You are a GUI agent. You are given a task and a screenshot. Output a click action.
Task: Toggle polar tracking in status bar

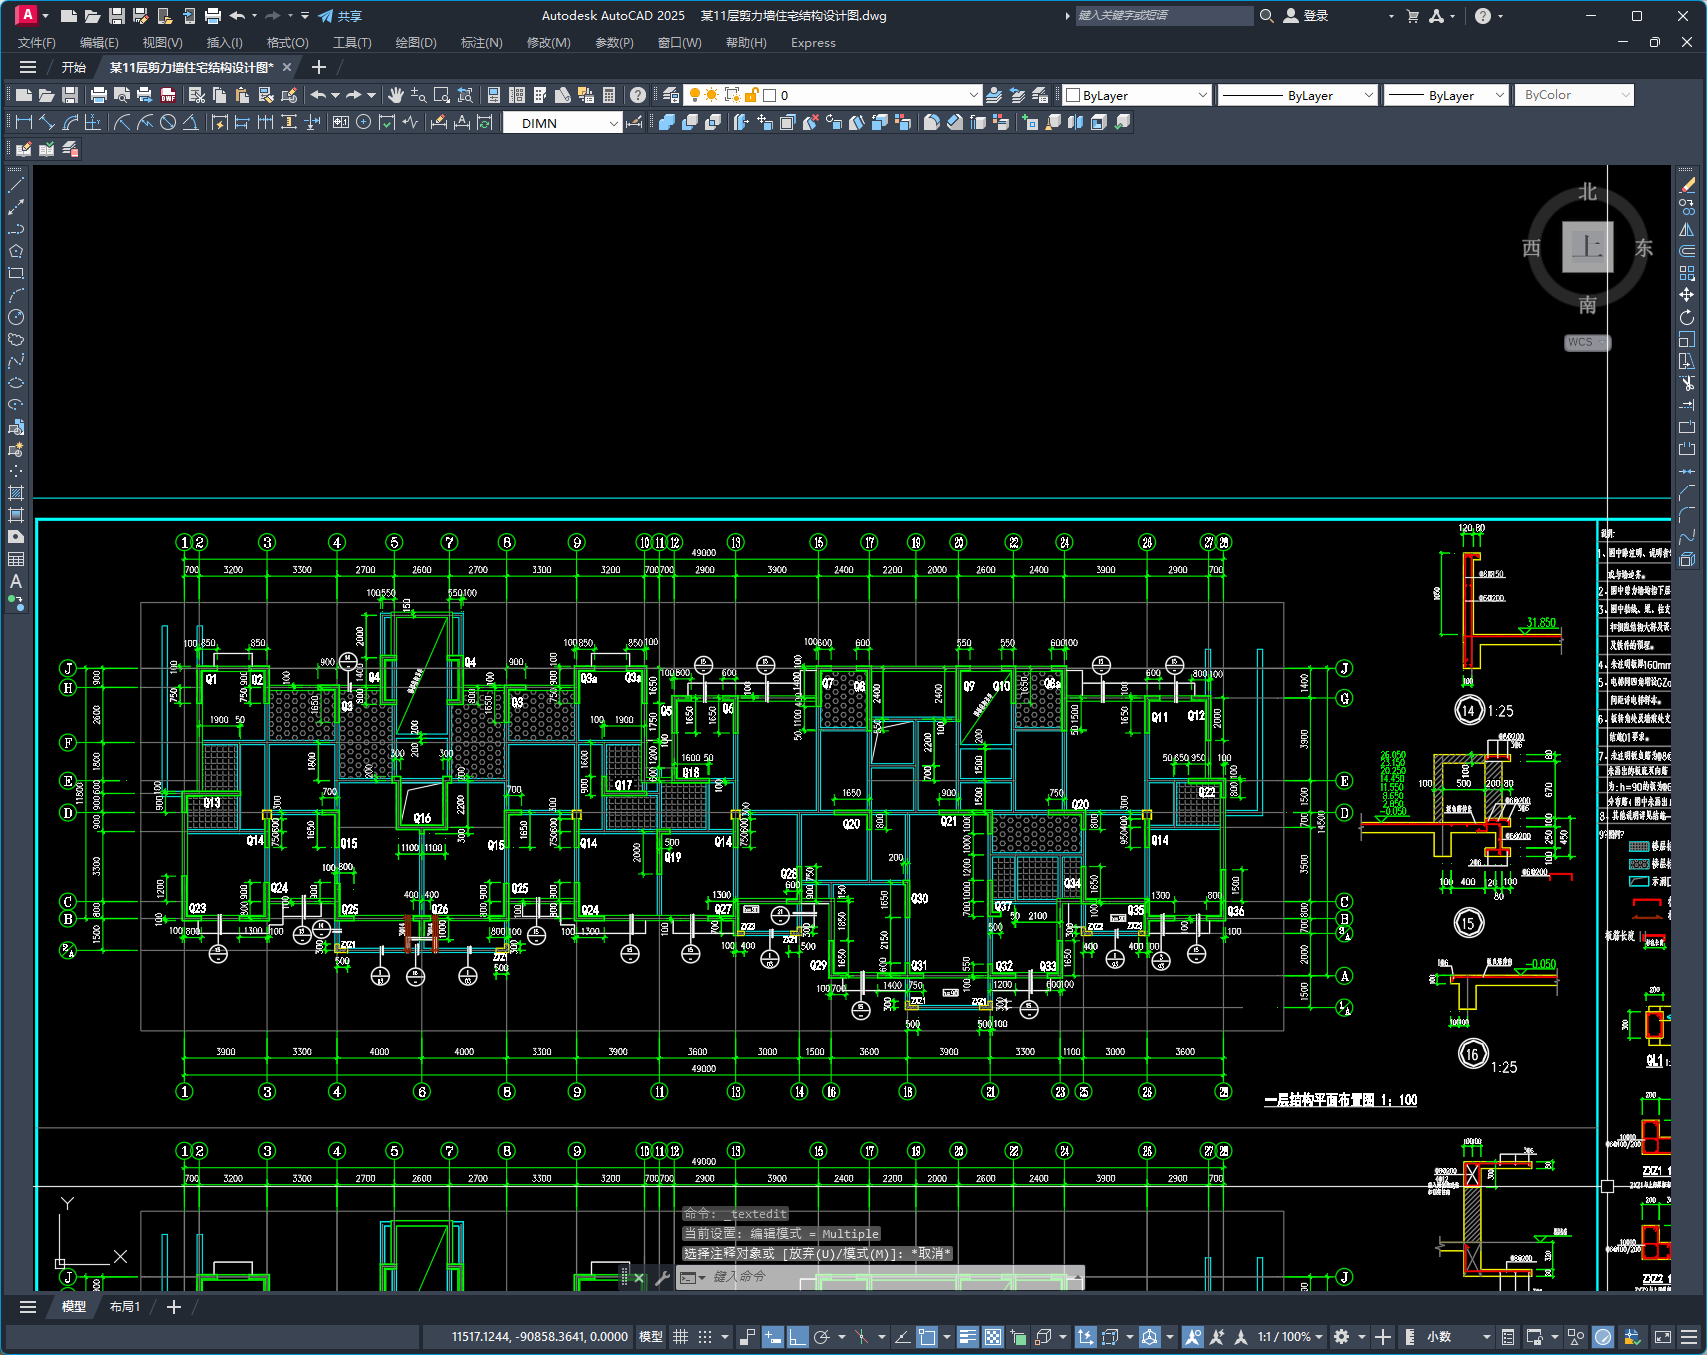pyautogui.click(x=822, y=1337)
